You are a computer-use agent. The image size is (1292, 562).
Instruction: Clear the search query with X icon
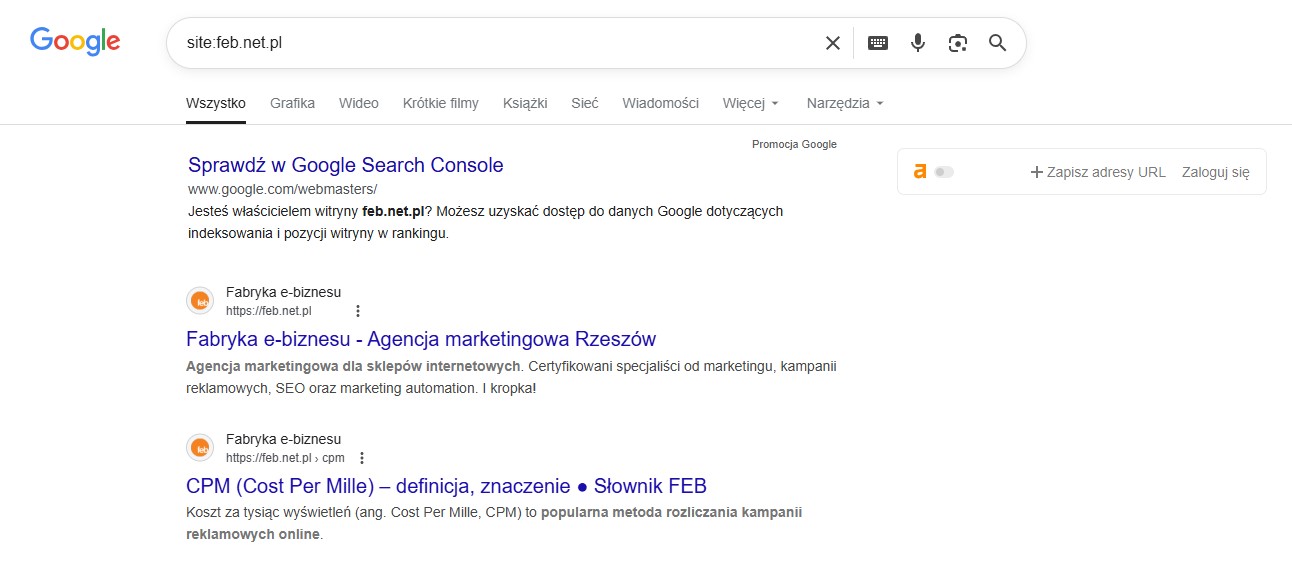[x=832, y=43]
